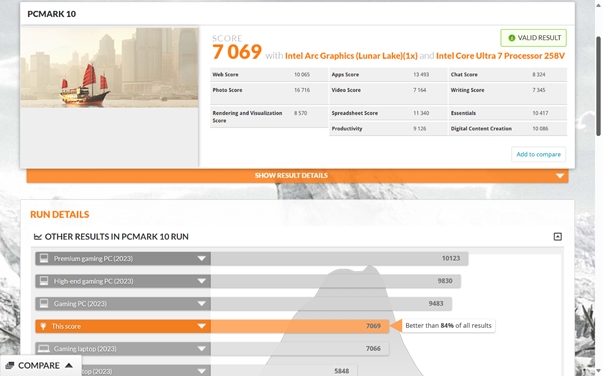602x376 pixels.
Task: Click the stacked pages icon next to Compare
Action: (x=10, y=365)
